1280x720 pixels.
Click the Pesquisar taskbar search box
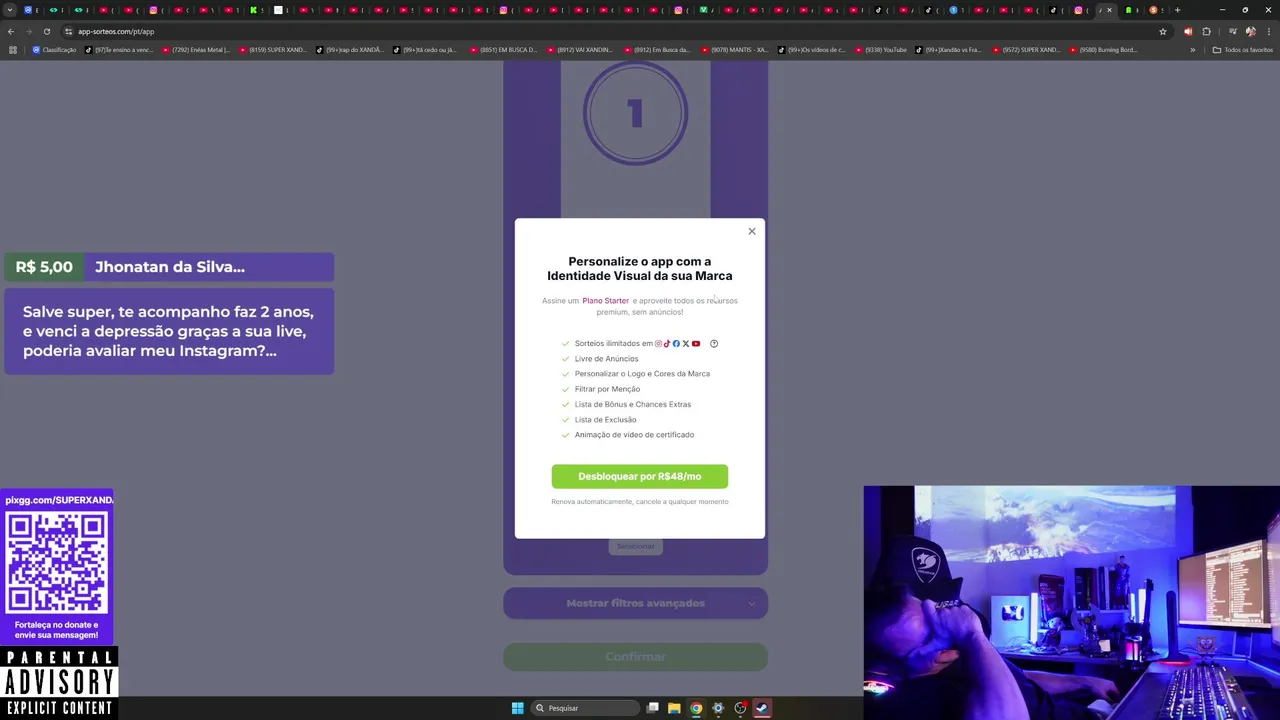585,708
